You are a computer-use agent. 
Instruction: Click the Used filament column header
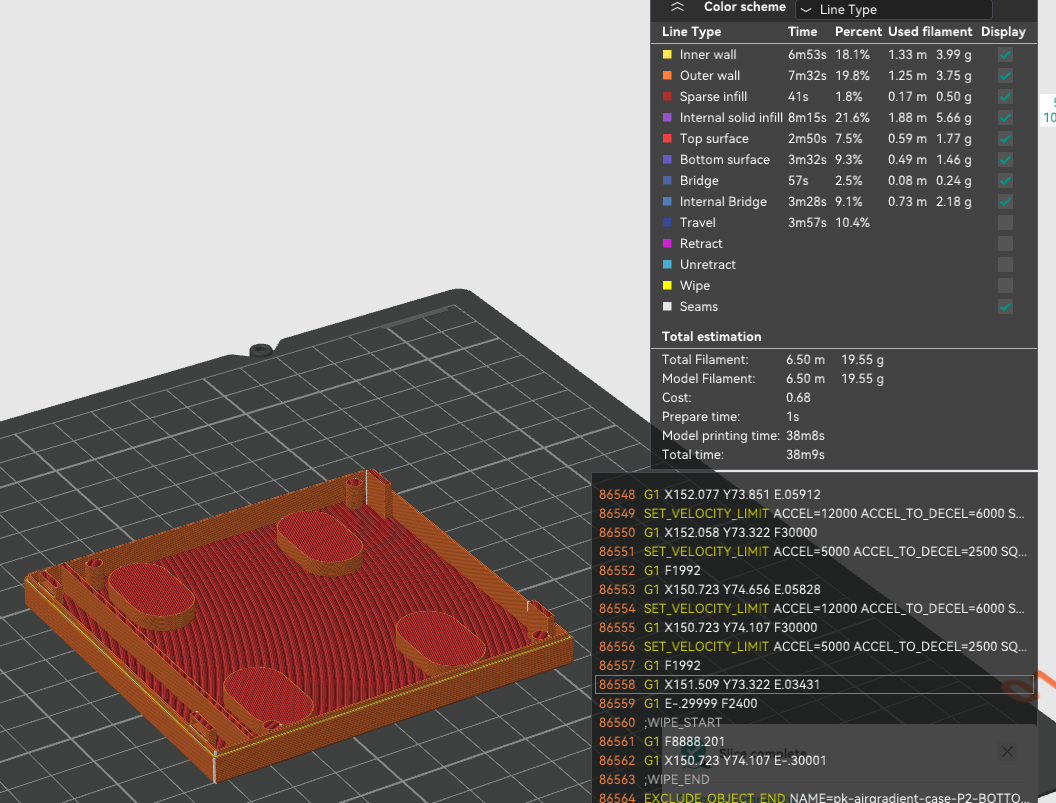pos(930,32)
